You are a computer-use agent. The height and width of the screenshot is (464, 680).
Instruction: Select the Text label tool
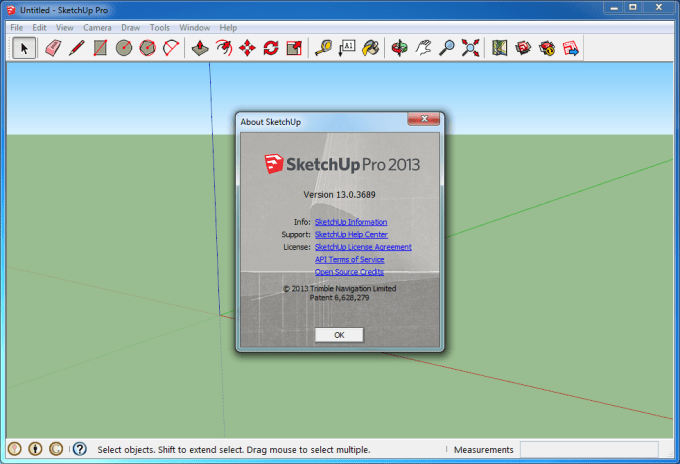(347, 48)
